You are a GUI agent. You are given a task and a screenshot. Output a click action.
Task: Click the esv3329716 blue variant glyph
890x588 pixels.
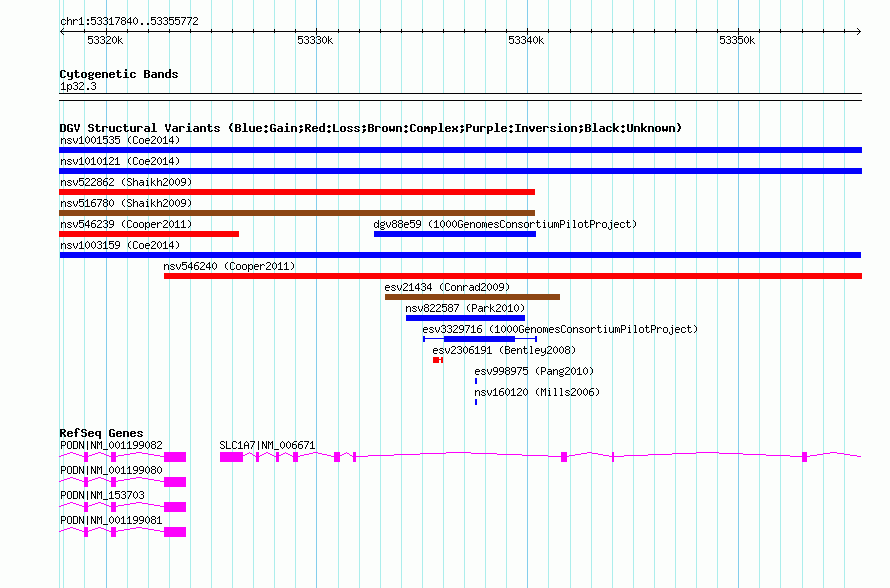(480, 339)
